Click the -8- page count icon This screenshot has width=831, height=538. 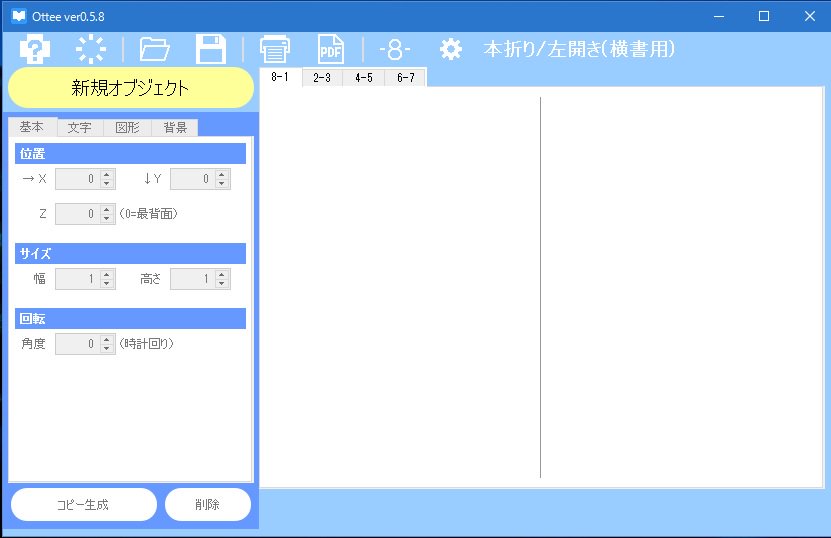394,50
